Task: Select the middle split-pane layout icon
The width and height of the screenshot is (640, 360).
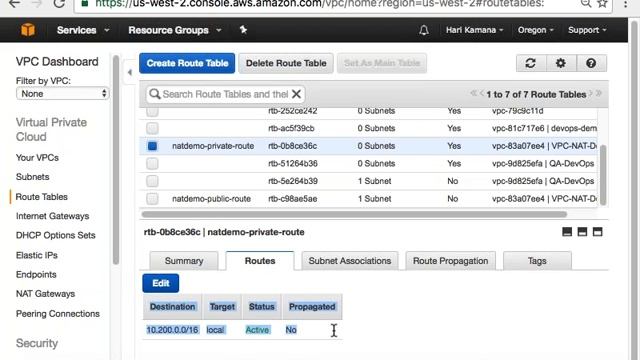Action: 582,232
